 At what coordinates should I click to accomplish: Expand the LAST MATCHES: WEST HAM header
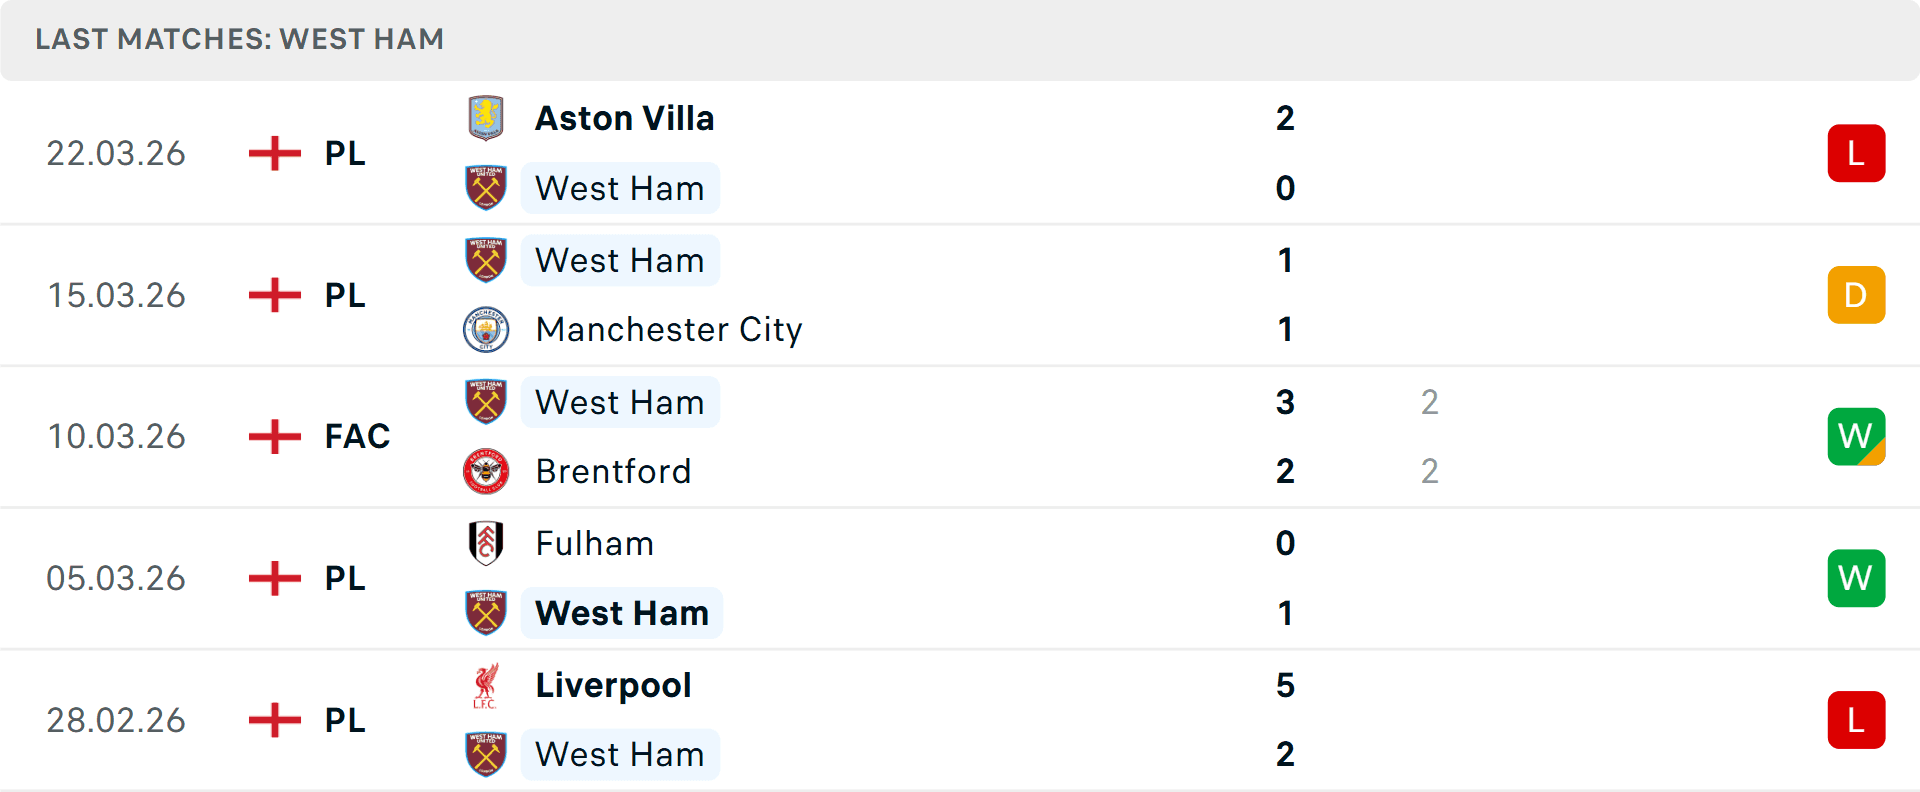(x=239, y=39)
